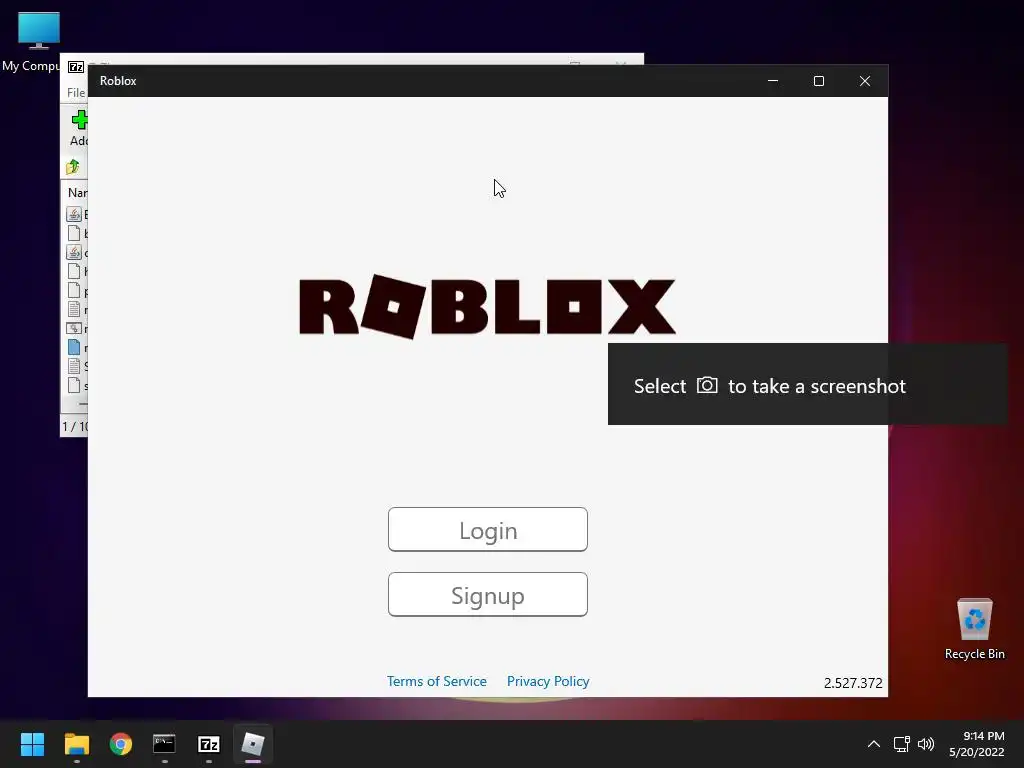The width and height of the screenshot is (1024, 768).
Task: Click the Signup button in Roblox
Action: coord(487,595)
